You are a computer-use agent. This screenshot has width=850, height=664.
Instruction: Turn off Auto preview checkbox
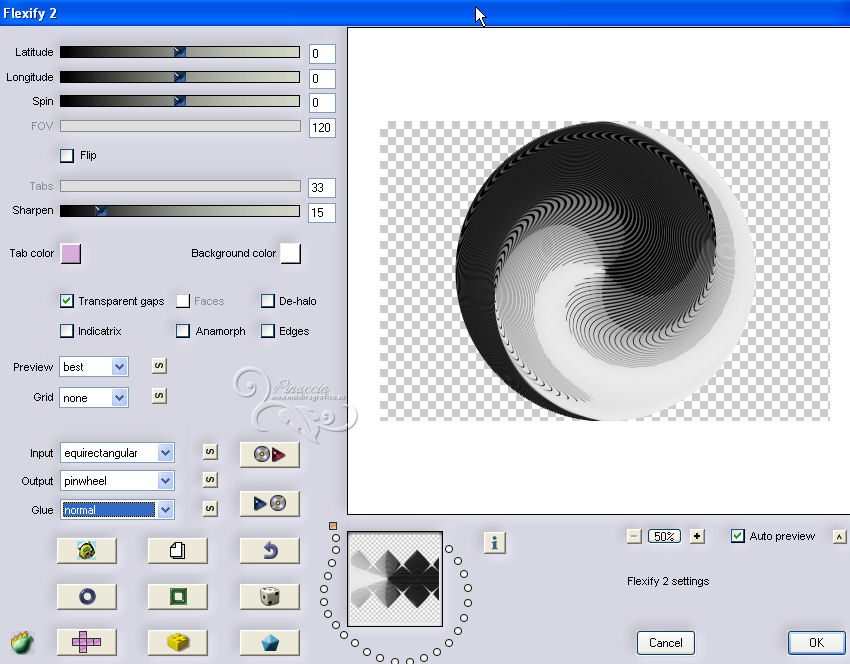(x=738, y=536)
